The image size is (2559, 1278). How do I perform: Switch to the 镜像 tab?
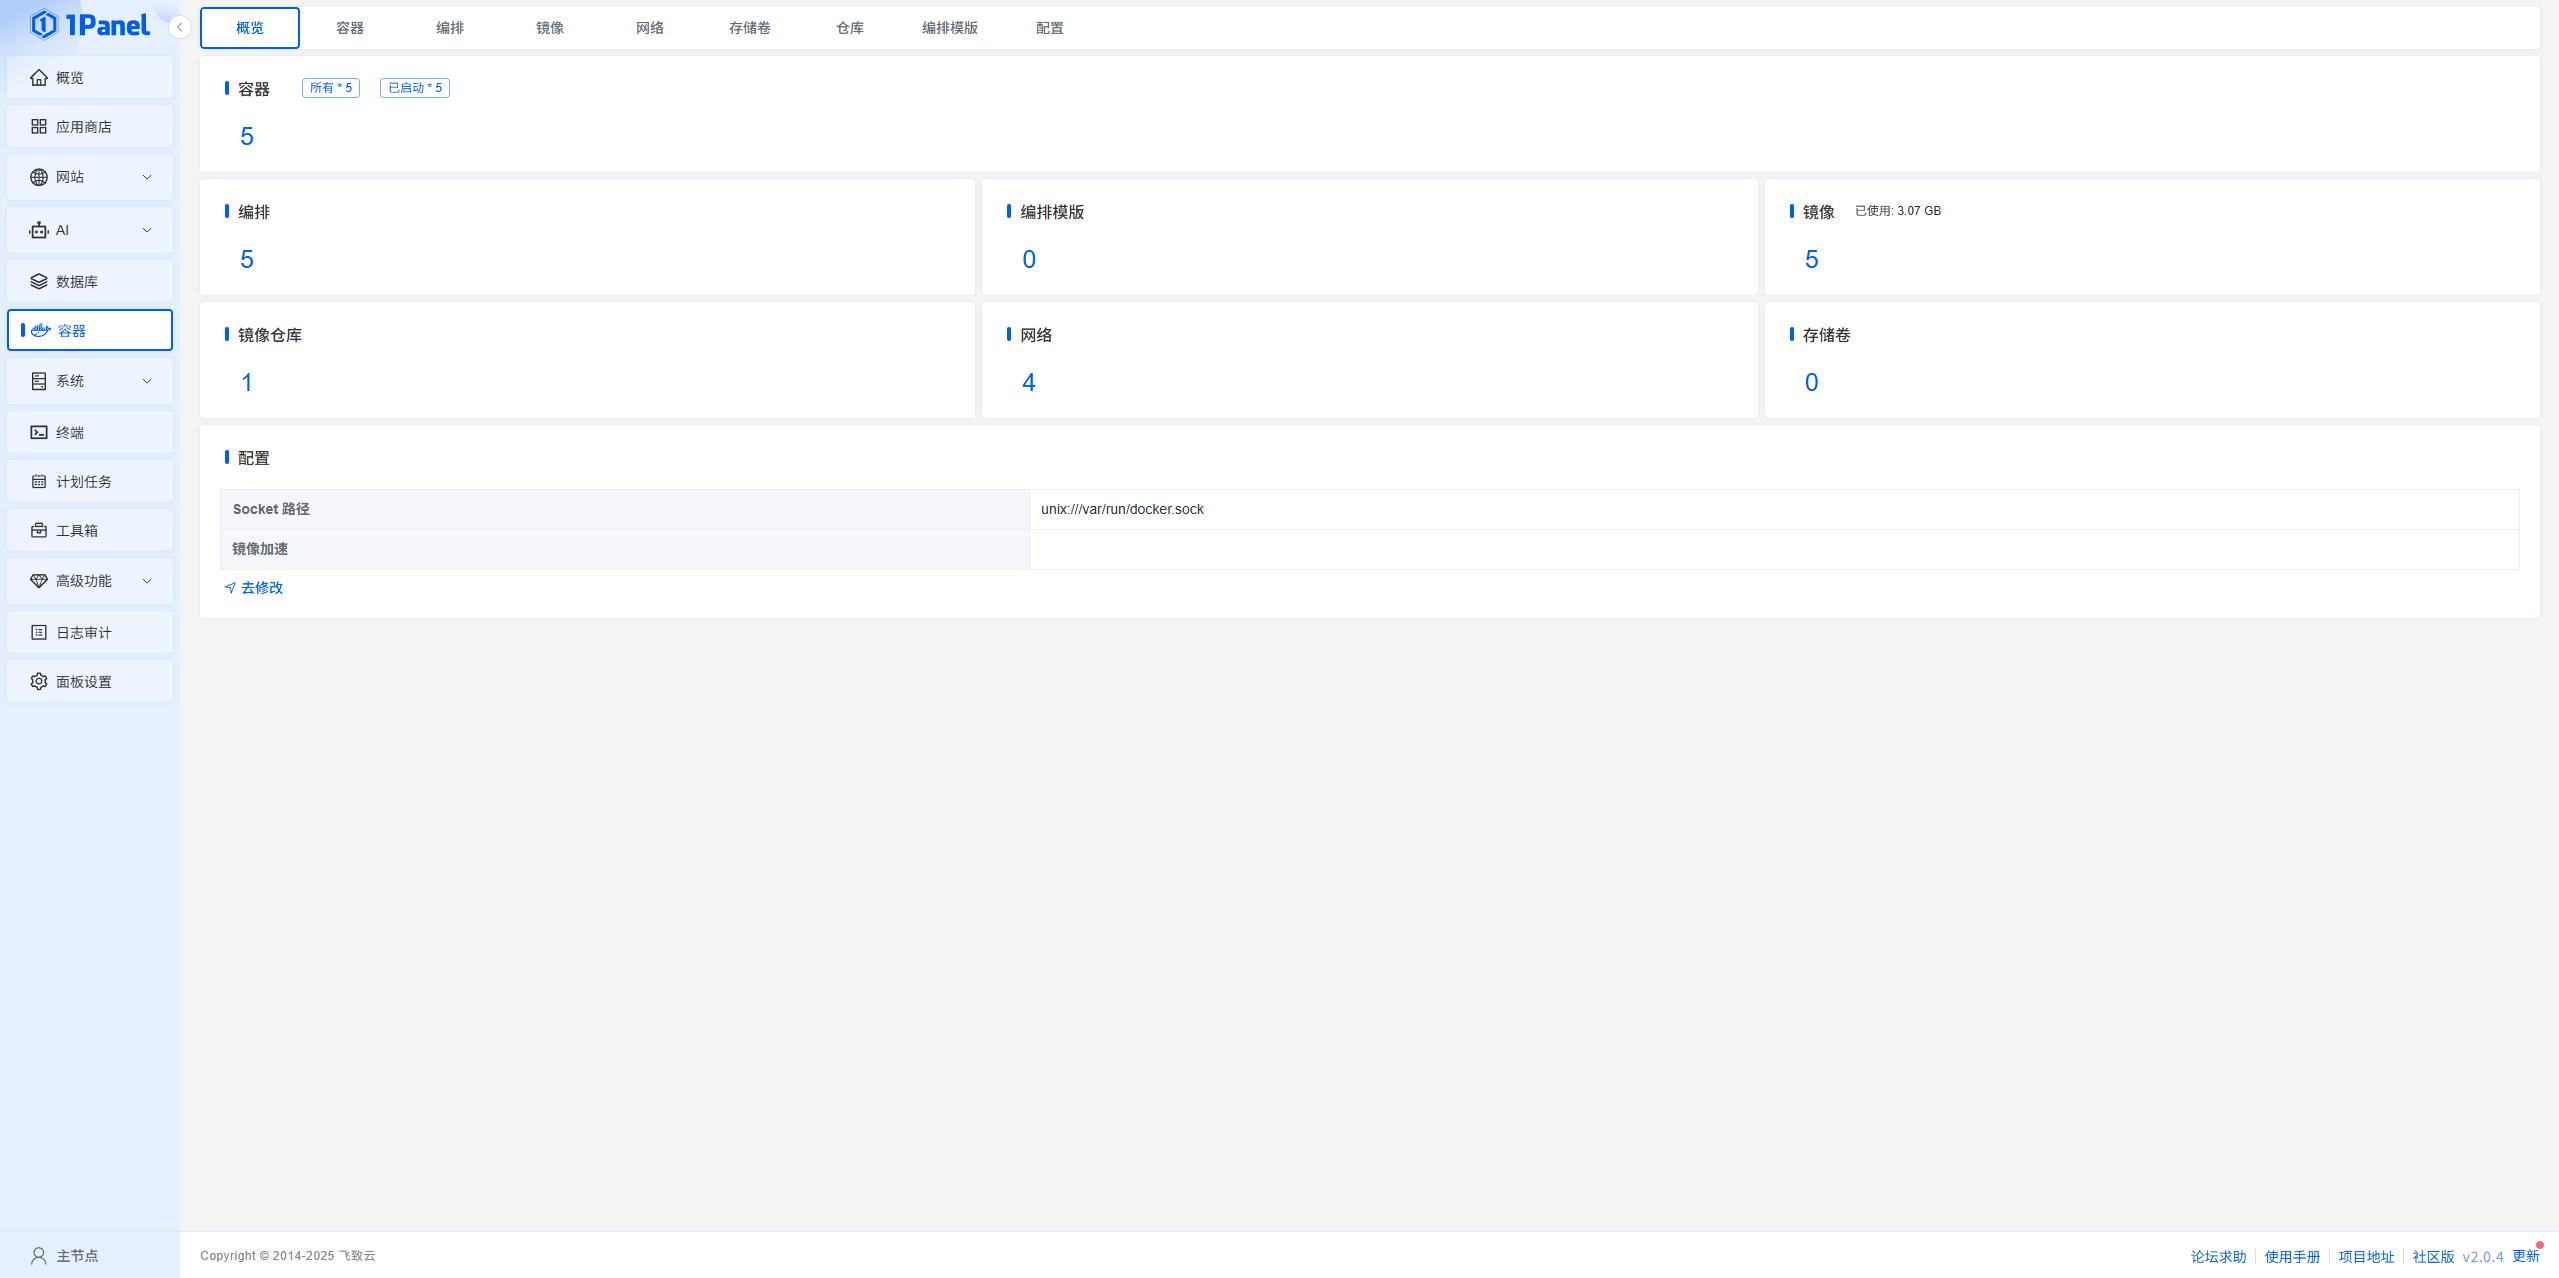click(549, 27)
